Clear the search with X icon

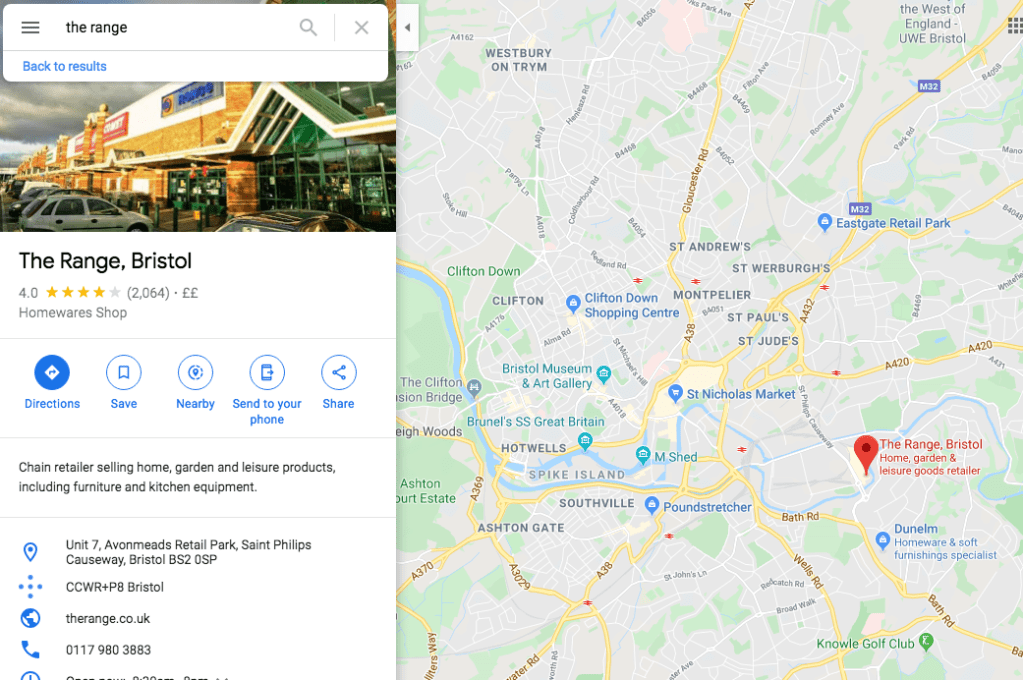click(361, 27)
